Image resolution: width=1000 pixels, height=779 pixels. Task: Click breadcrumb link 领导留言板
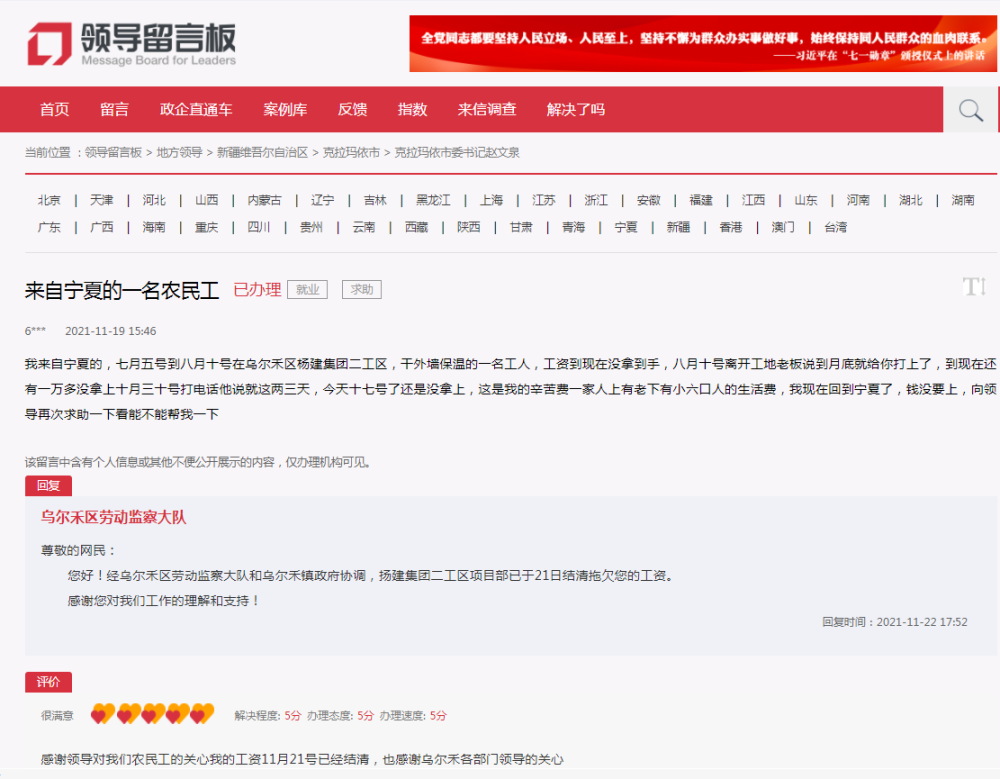tap(113, 152)
